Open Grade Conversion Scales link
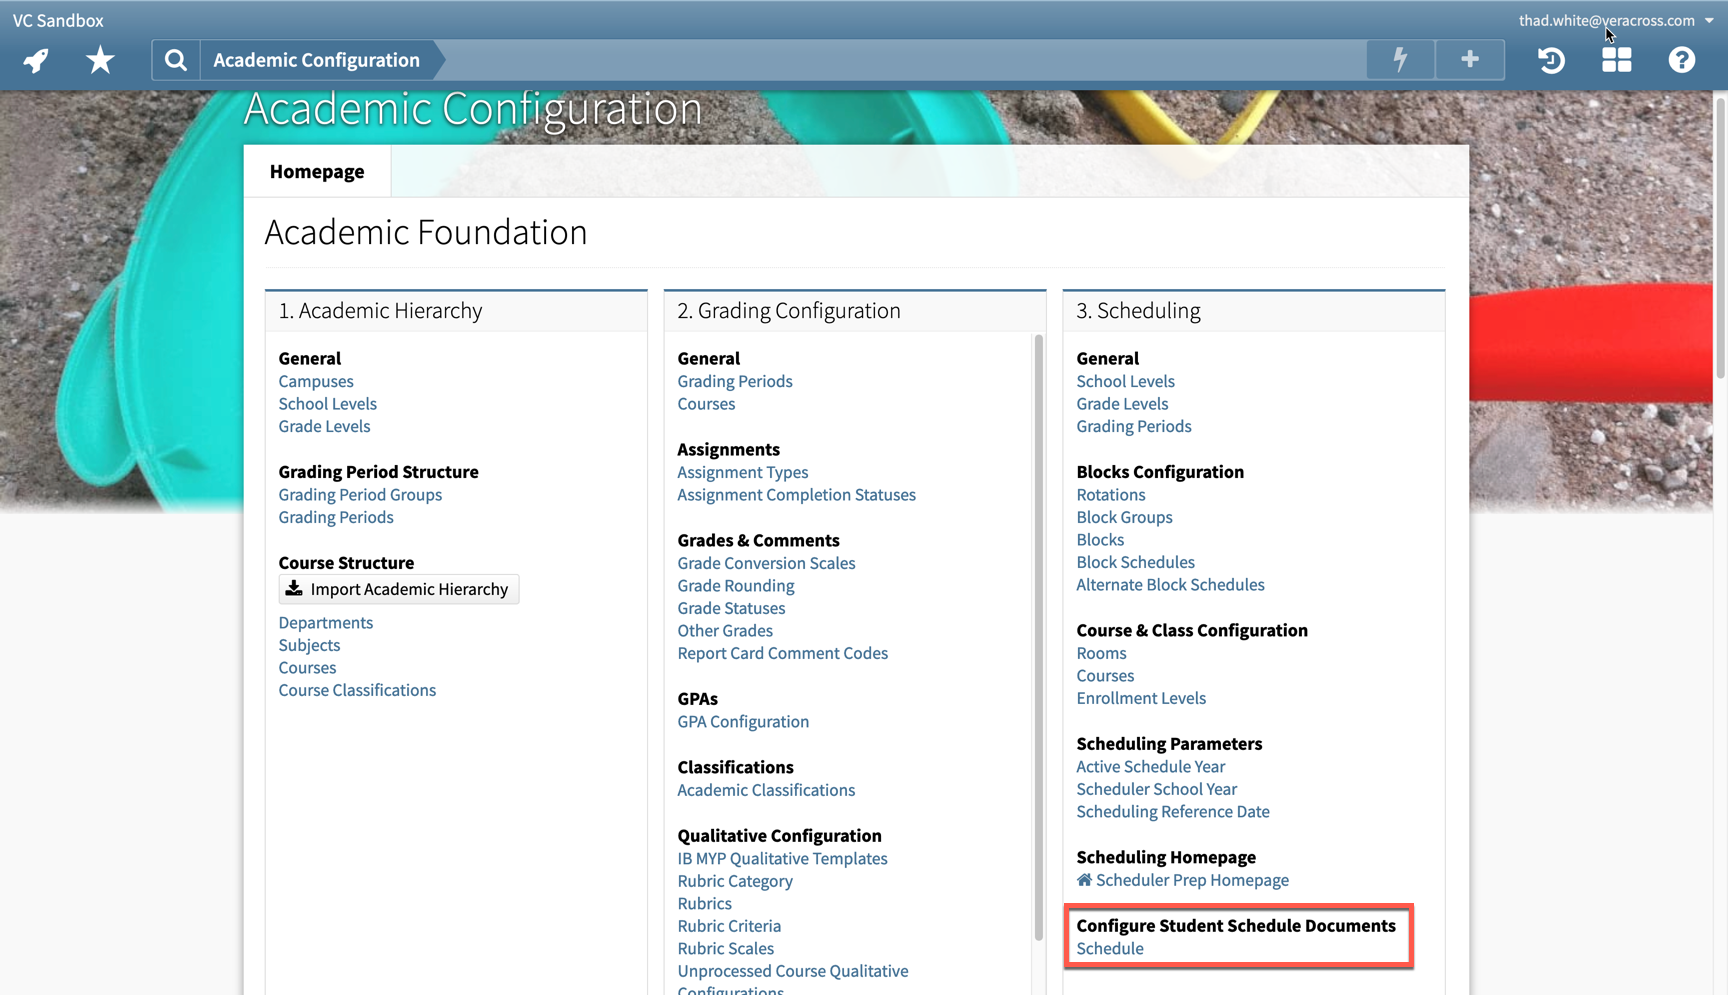 (766, 563)
